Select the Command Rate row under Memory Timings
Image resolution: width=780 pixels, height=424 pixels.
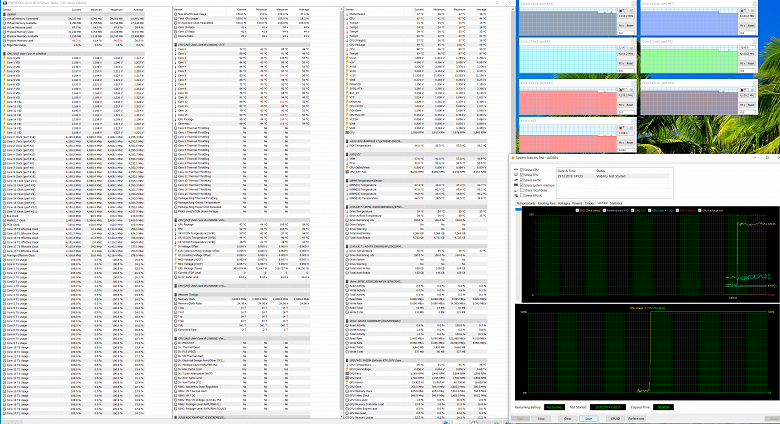[x=242, y=329]
